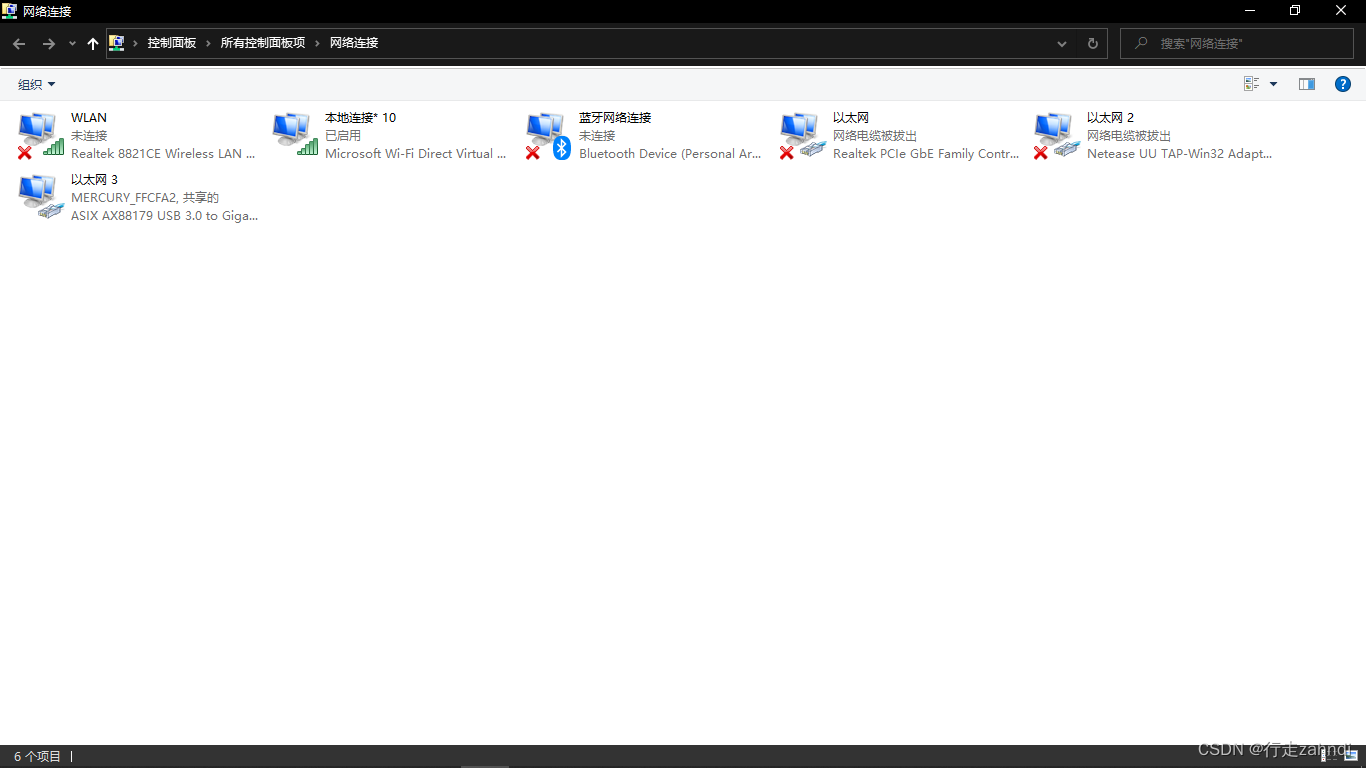Screen dimensions: 1366x768
Task: Minimize the 网络连接 window
Action: click(1249, 11)
